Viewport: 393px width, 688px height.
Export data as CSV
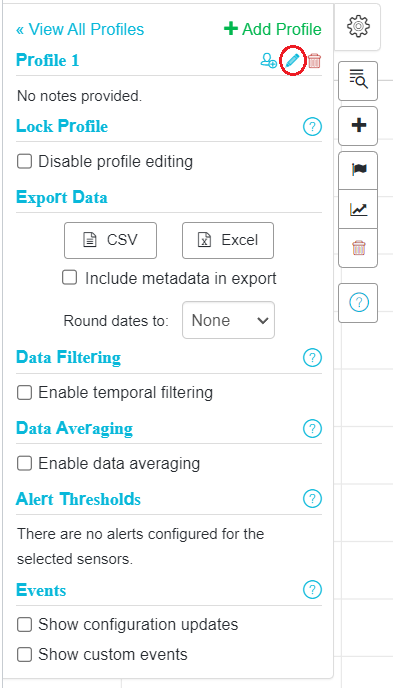(x=111, y=240)
